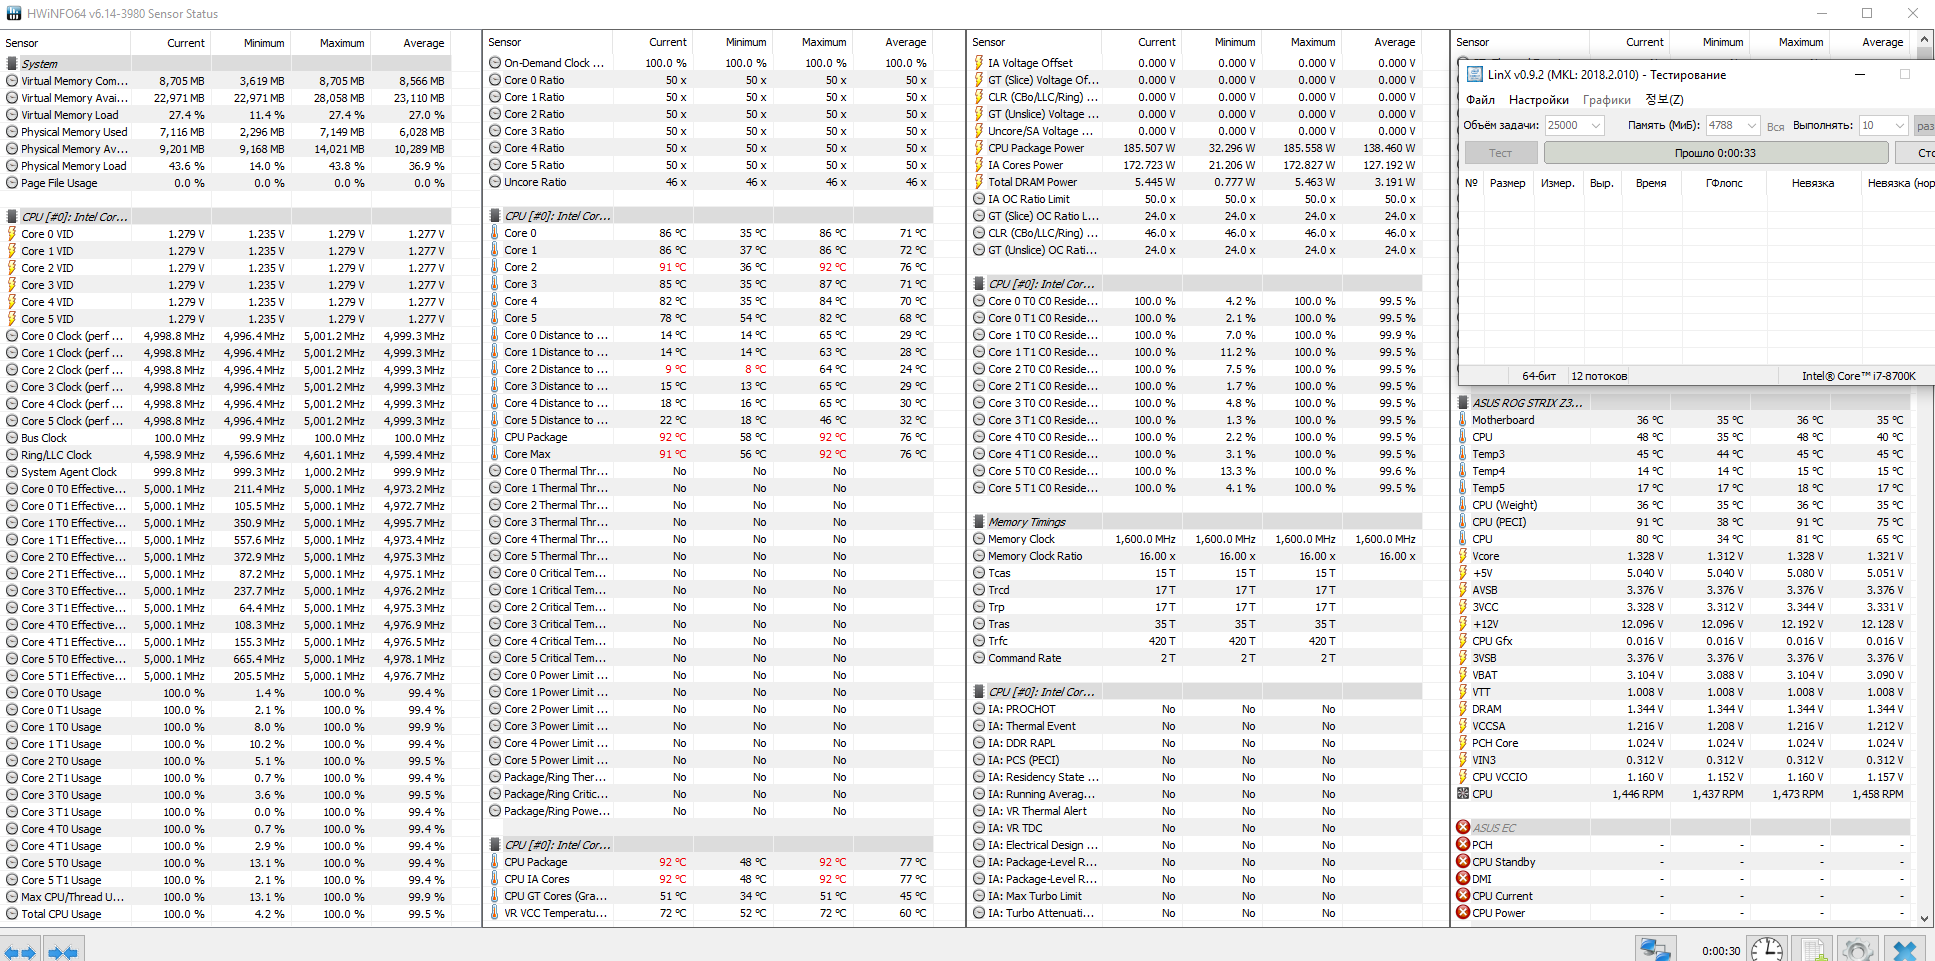Click the red X icon beside CPU Power
Screen dimensions: 1935x961
pos(1463,913)
